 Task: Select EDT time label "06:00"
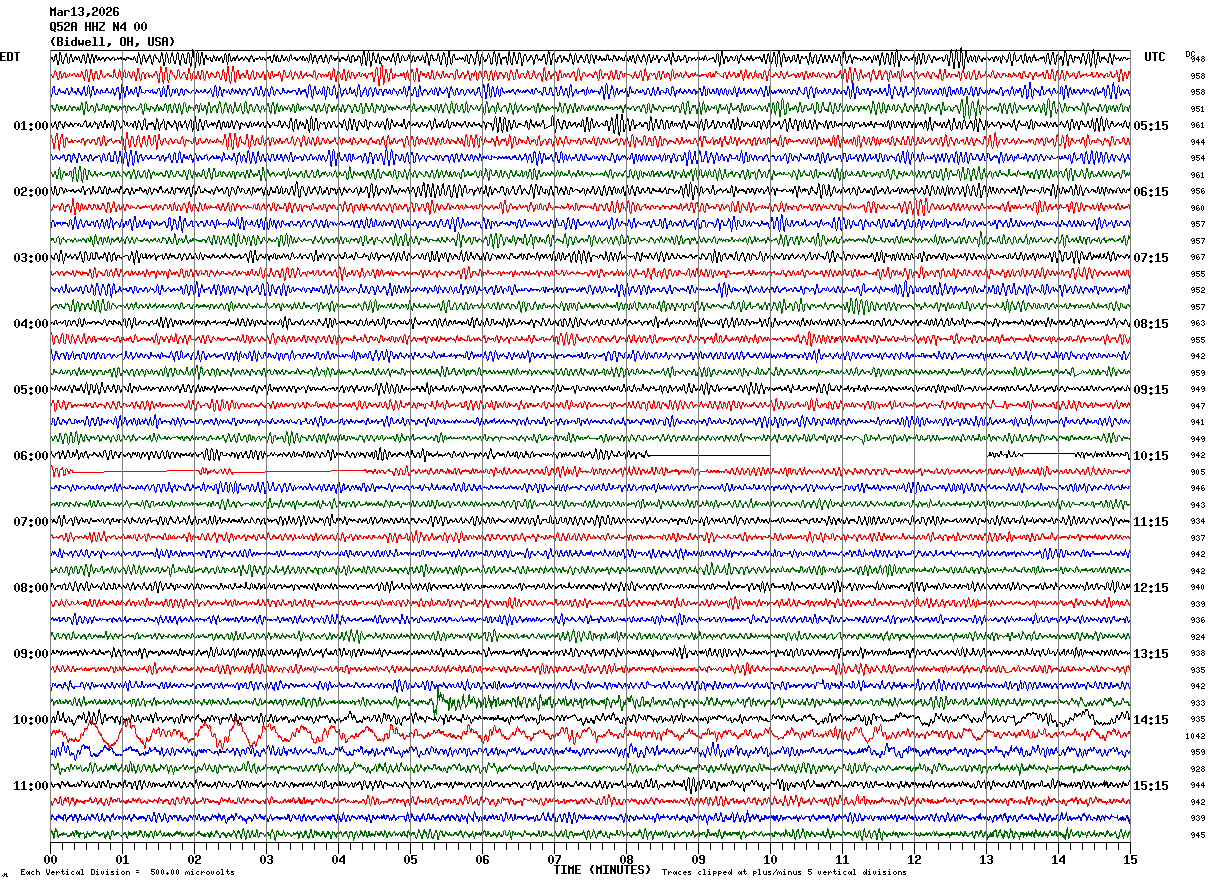click(31, 456)
